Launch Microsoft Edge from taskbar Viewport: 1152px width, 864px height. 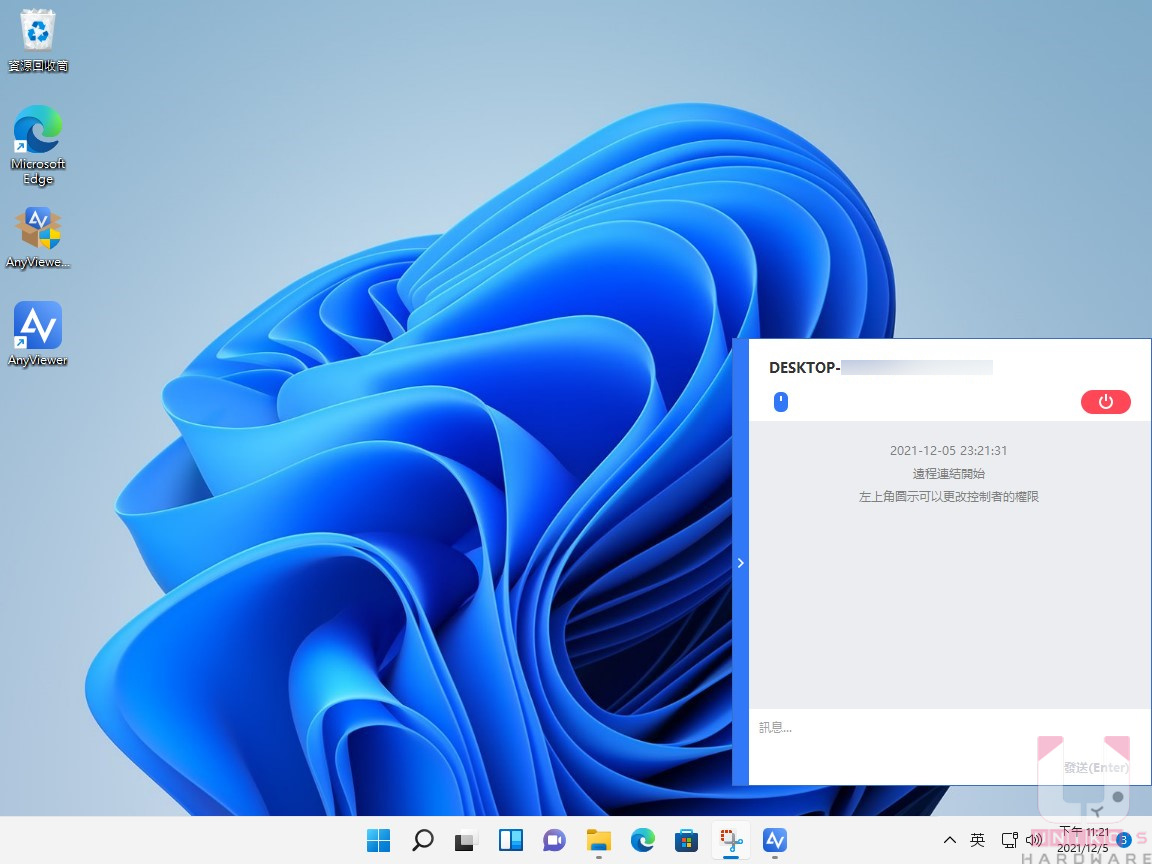point(643,840)
